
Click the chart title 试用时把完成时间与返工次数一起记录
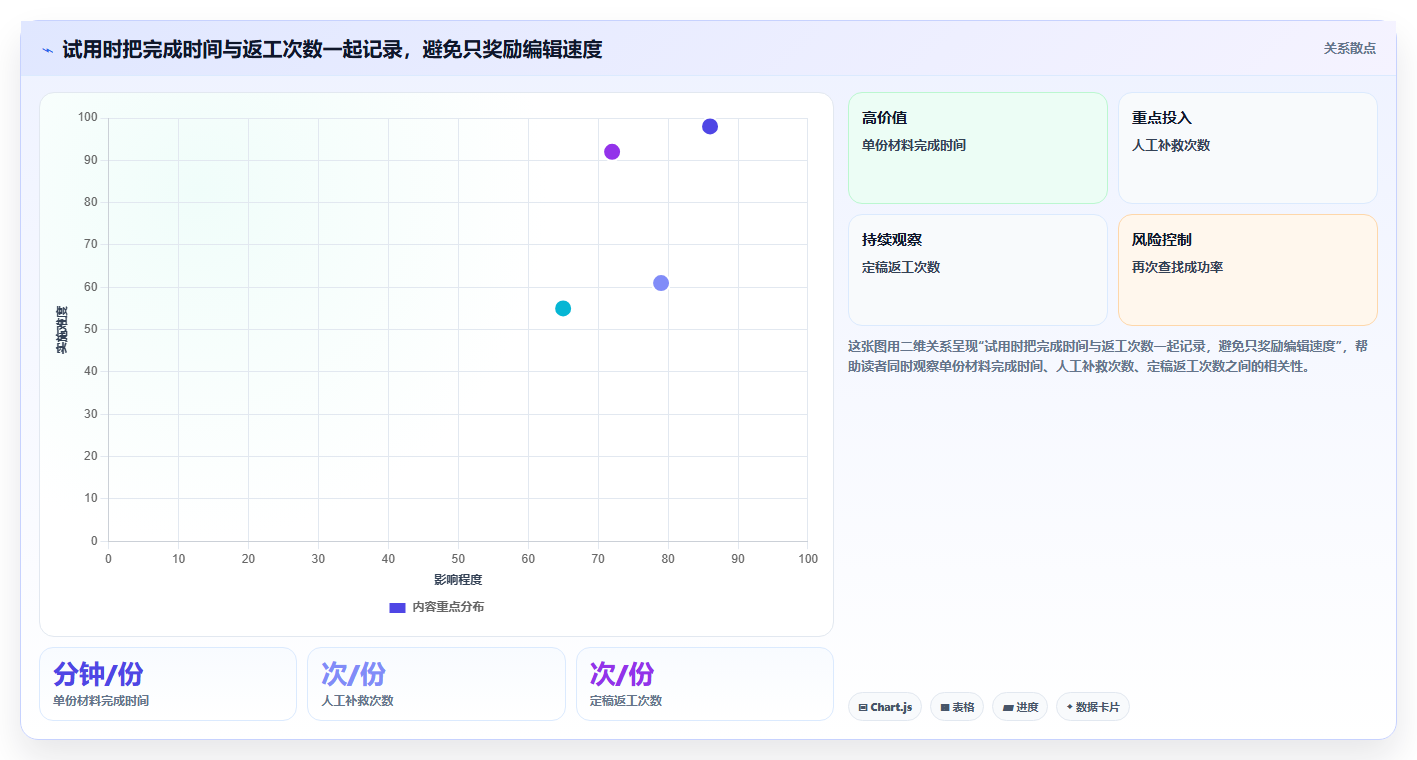[332, 49]
